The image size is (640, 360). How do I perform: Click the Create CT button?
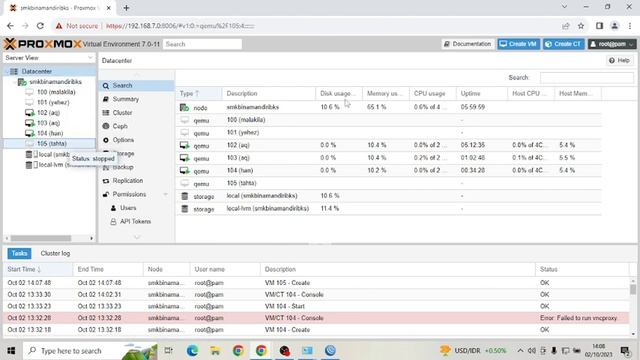(x=564, y=44)
